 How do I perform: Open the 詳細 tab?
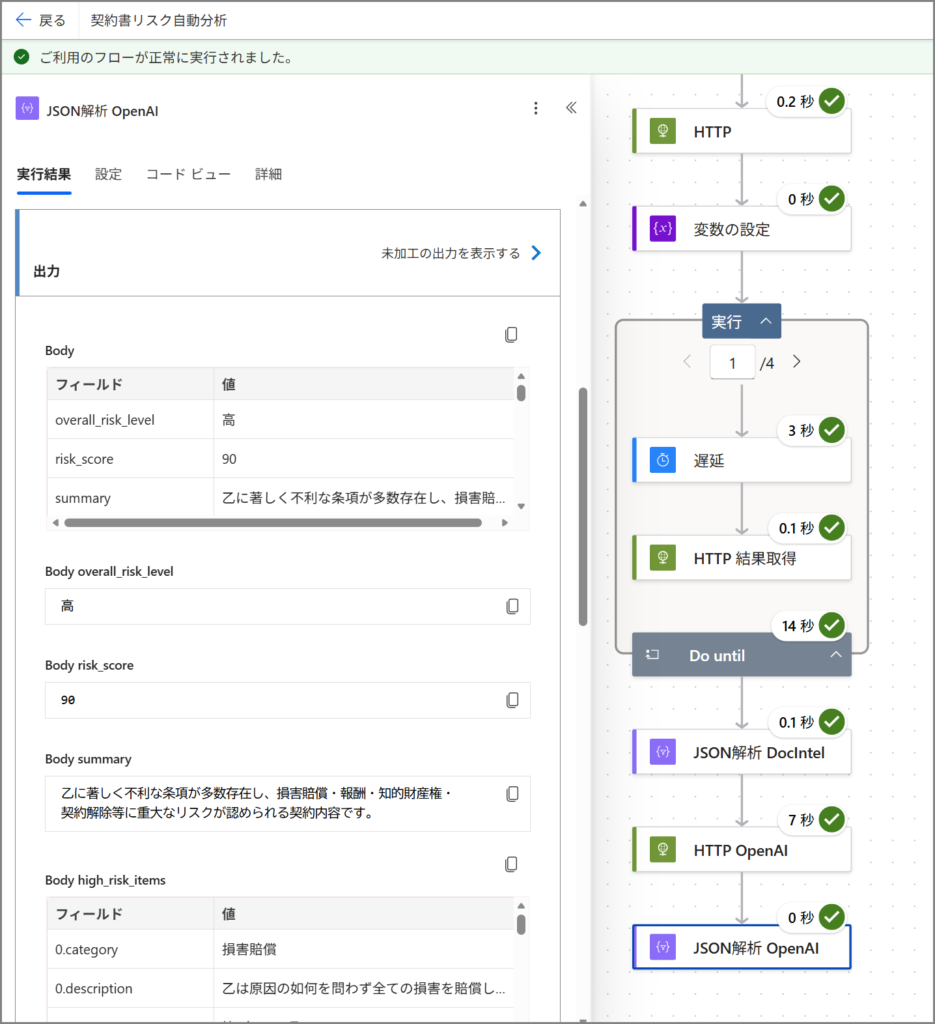pos(268,174)
